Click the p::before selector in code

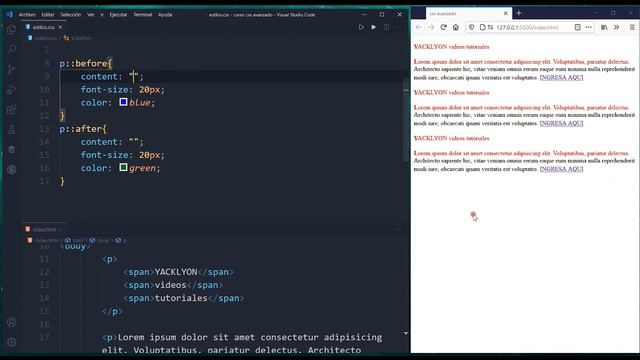[x=85, y=64]
